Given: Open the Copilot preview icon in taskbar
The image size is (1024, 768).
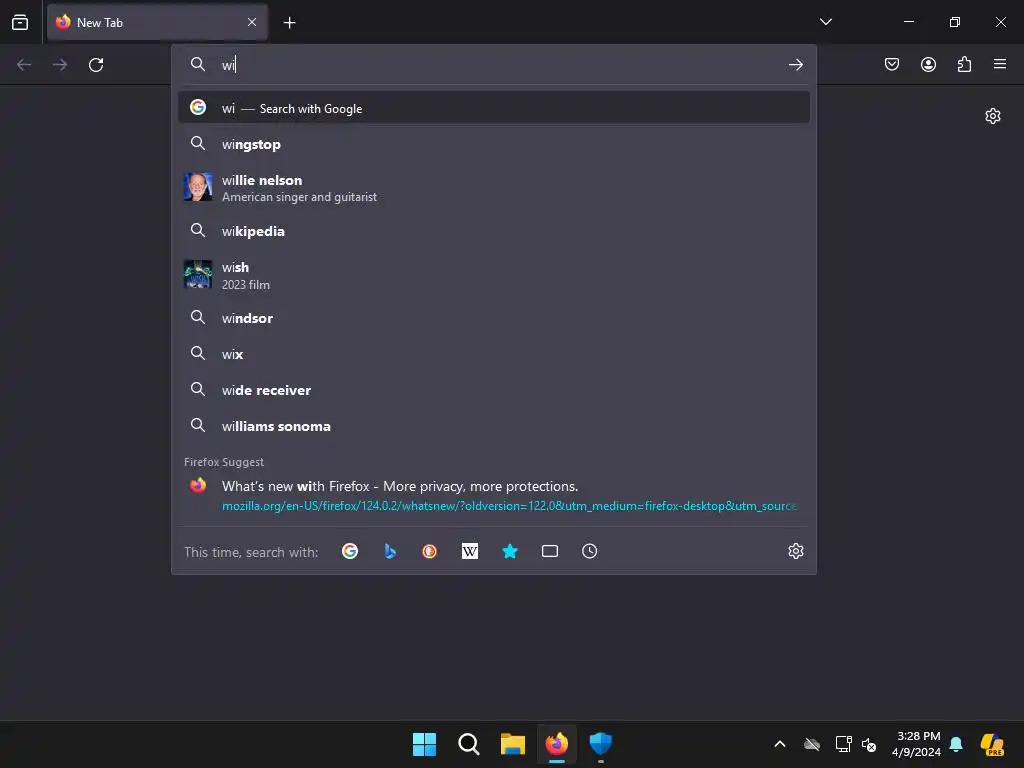Looking at the screenshot, I should click(x=993, y=744).
